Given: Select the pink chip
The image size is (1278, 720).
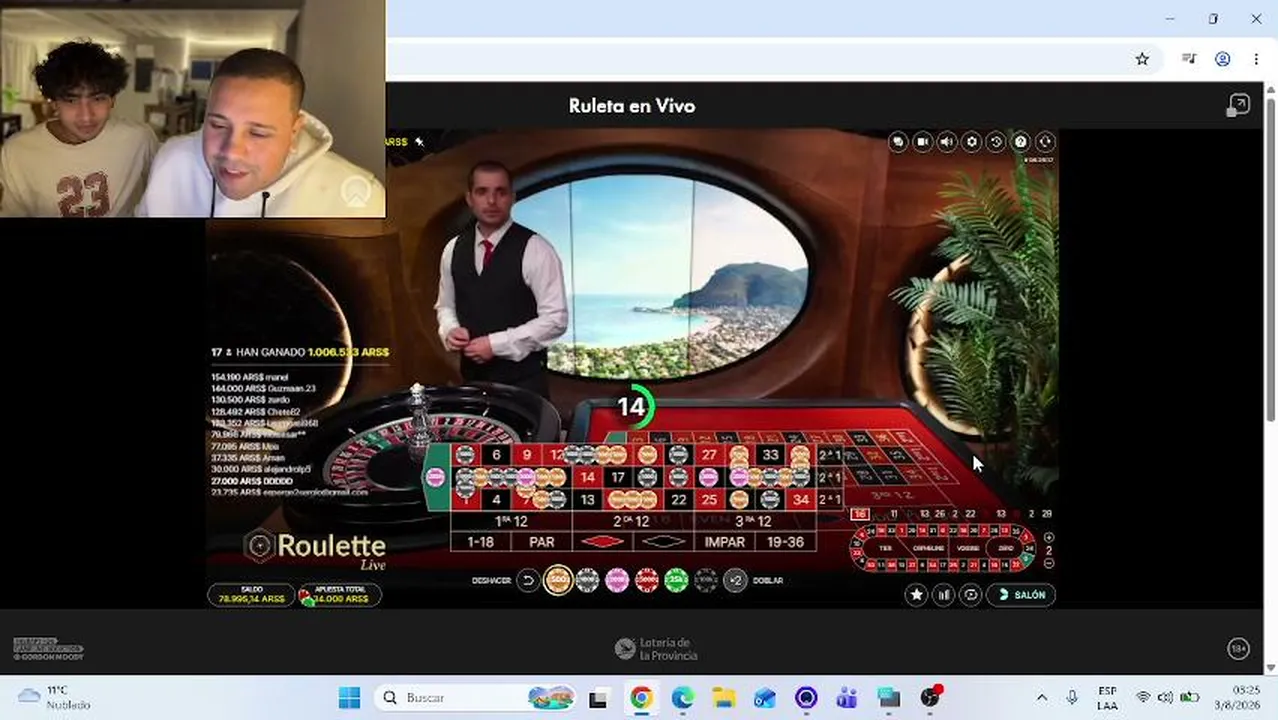Looking at the screenshot, I should pyautogui.click(x=617, y=580).
